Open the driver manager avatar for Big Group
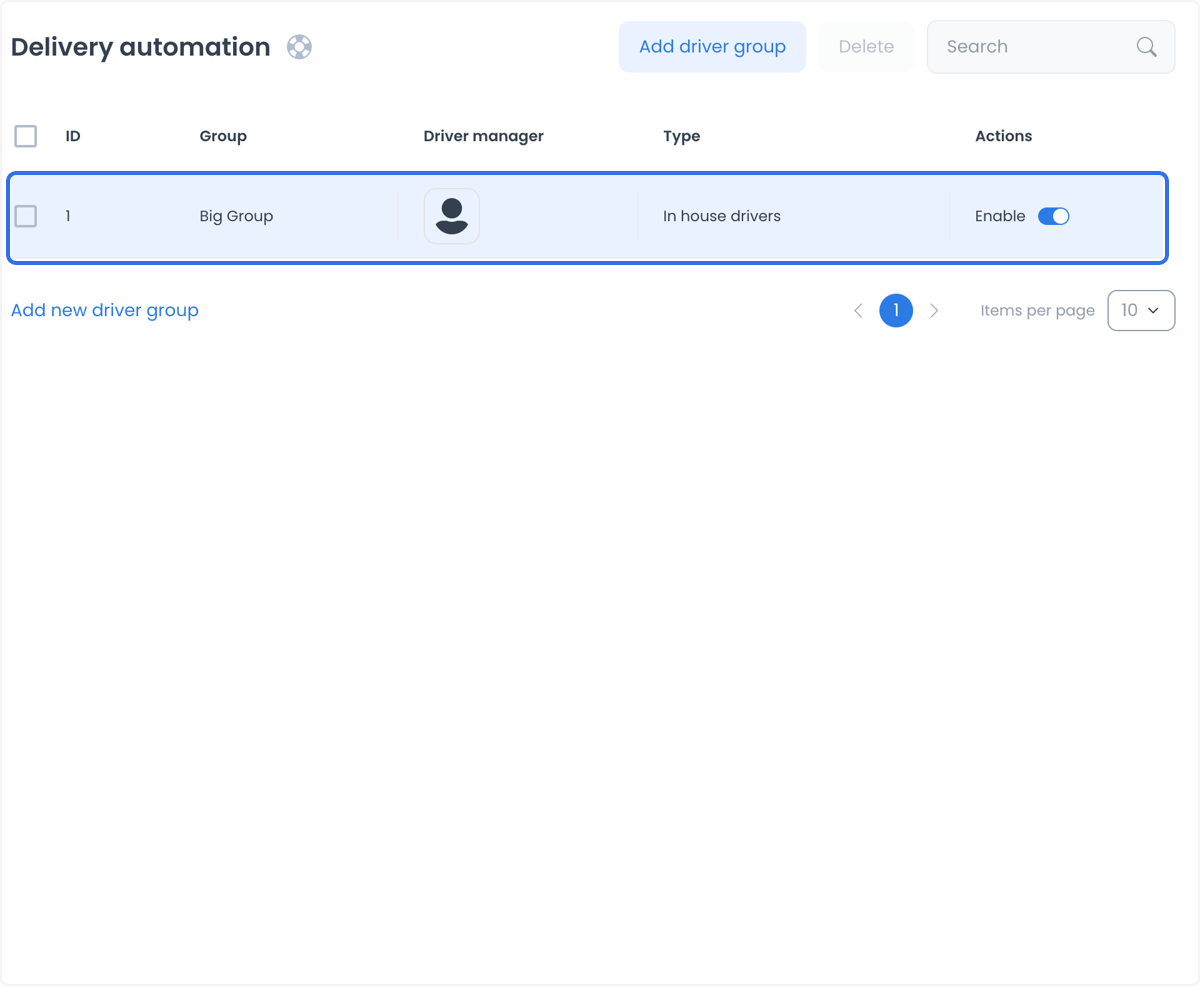The width and height of the screenshot is (1200, 986). (452, 216)
